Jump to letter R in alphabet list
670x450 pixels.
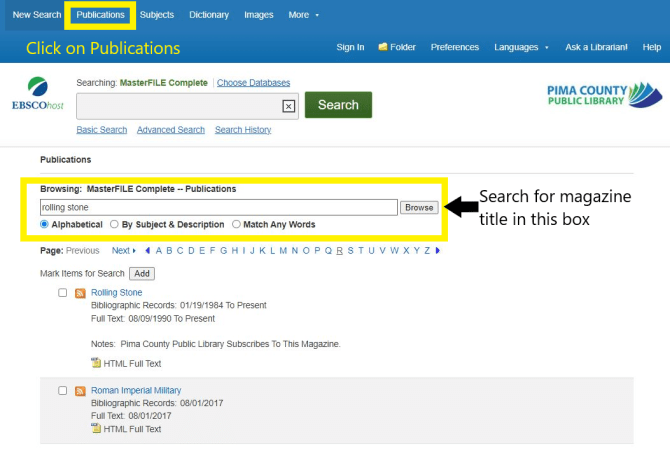click(339, 250)
